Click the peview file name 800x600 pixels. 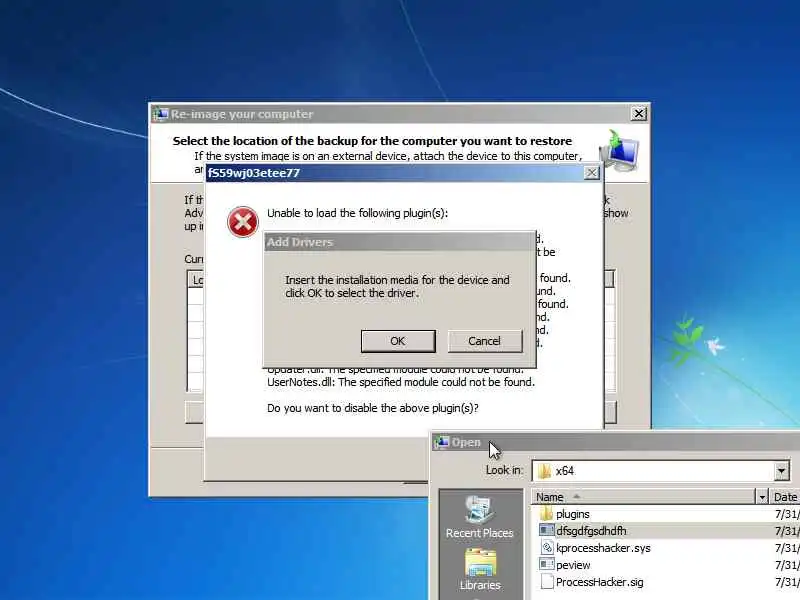click(x=573, y=565)
